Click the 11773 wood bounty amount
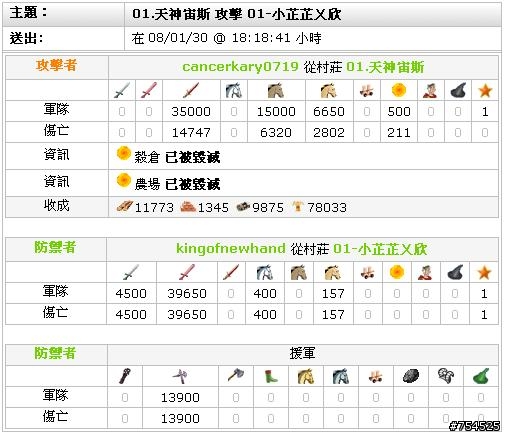The width and height of the screenshot is (505, 434). 154,208
